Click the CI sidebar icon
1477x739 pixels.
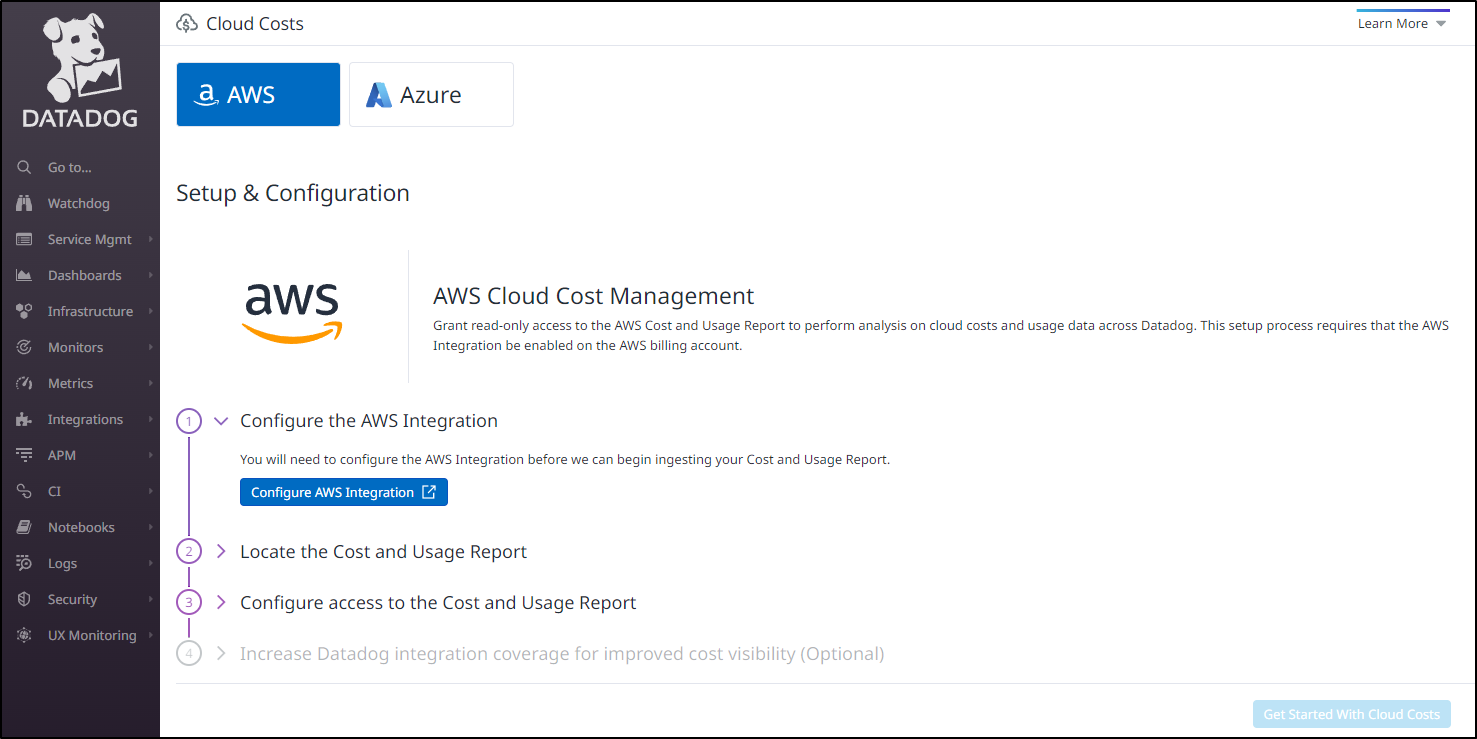[x=25, y=491]
